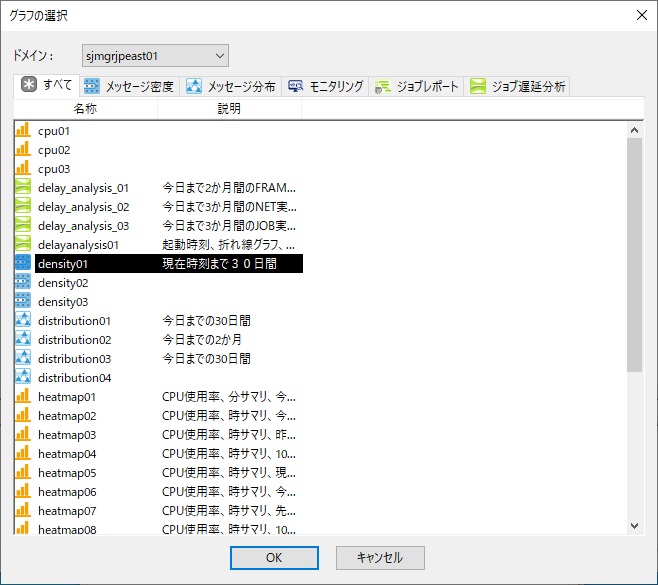
Task: Click the 名称 column header
Action: 85,109
